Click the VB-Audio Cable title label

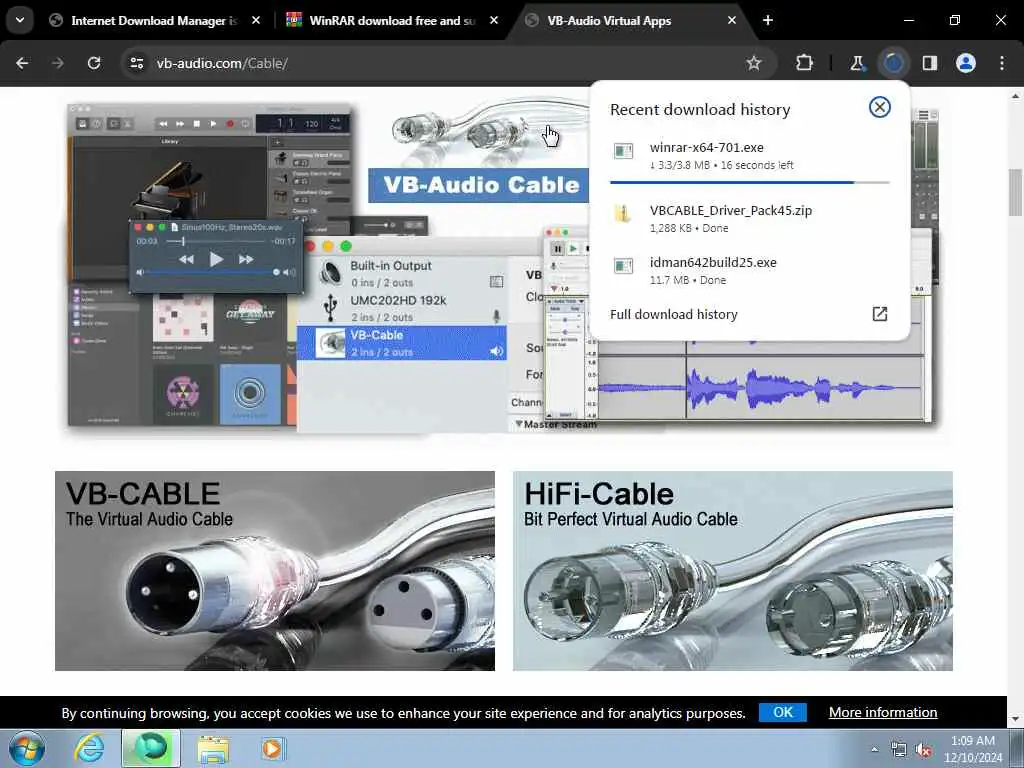coord(481,185)
